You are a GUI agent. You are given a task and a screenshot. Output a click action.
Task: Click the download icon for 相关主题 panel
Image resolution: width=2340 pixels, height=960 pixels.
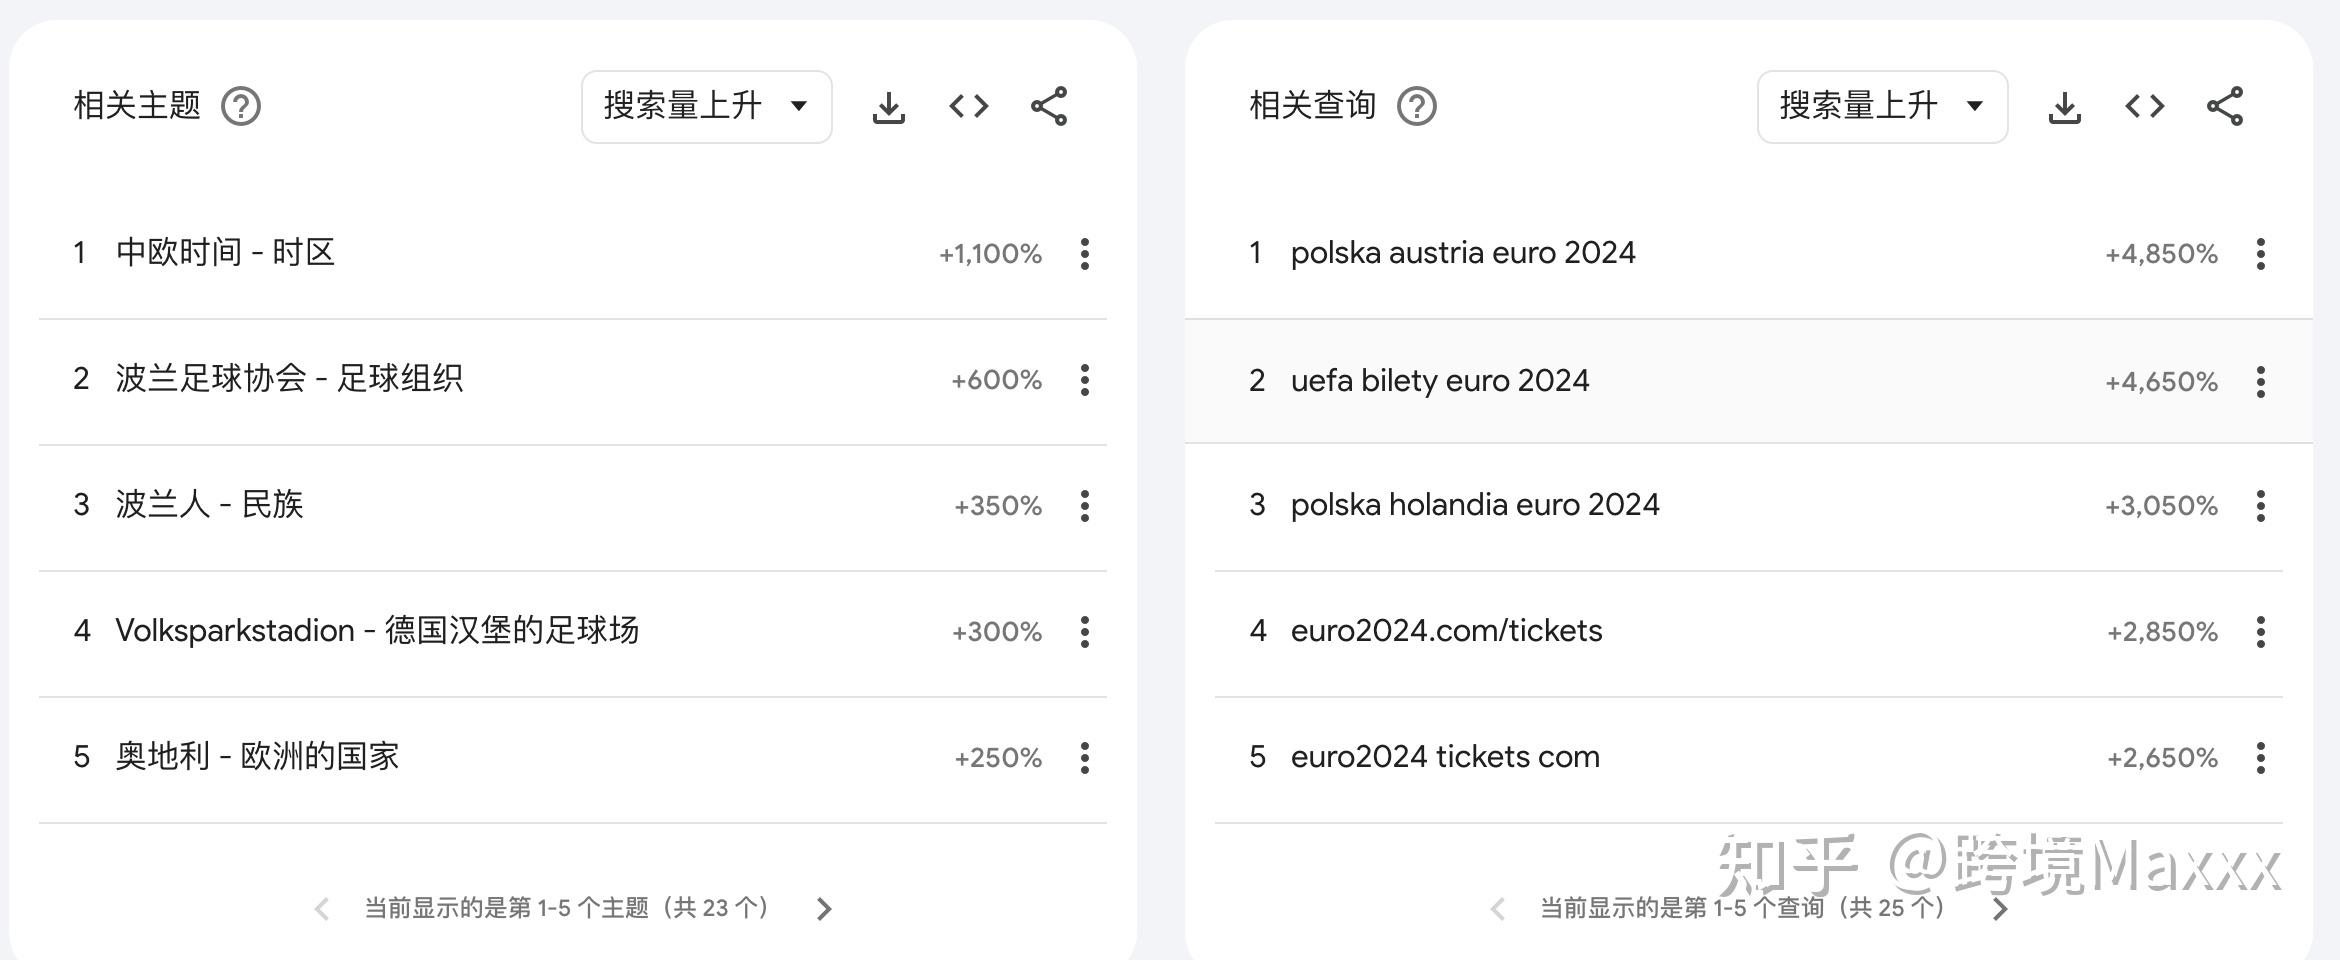point(889,106)
